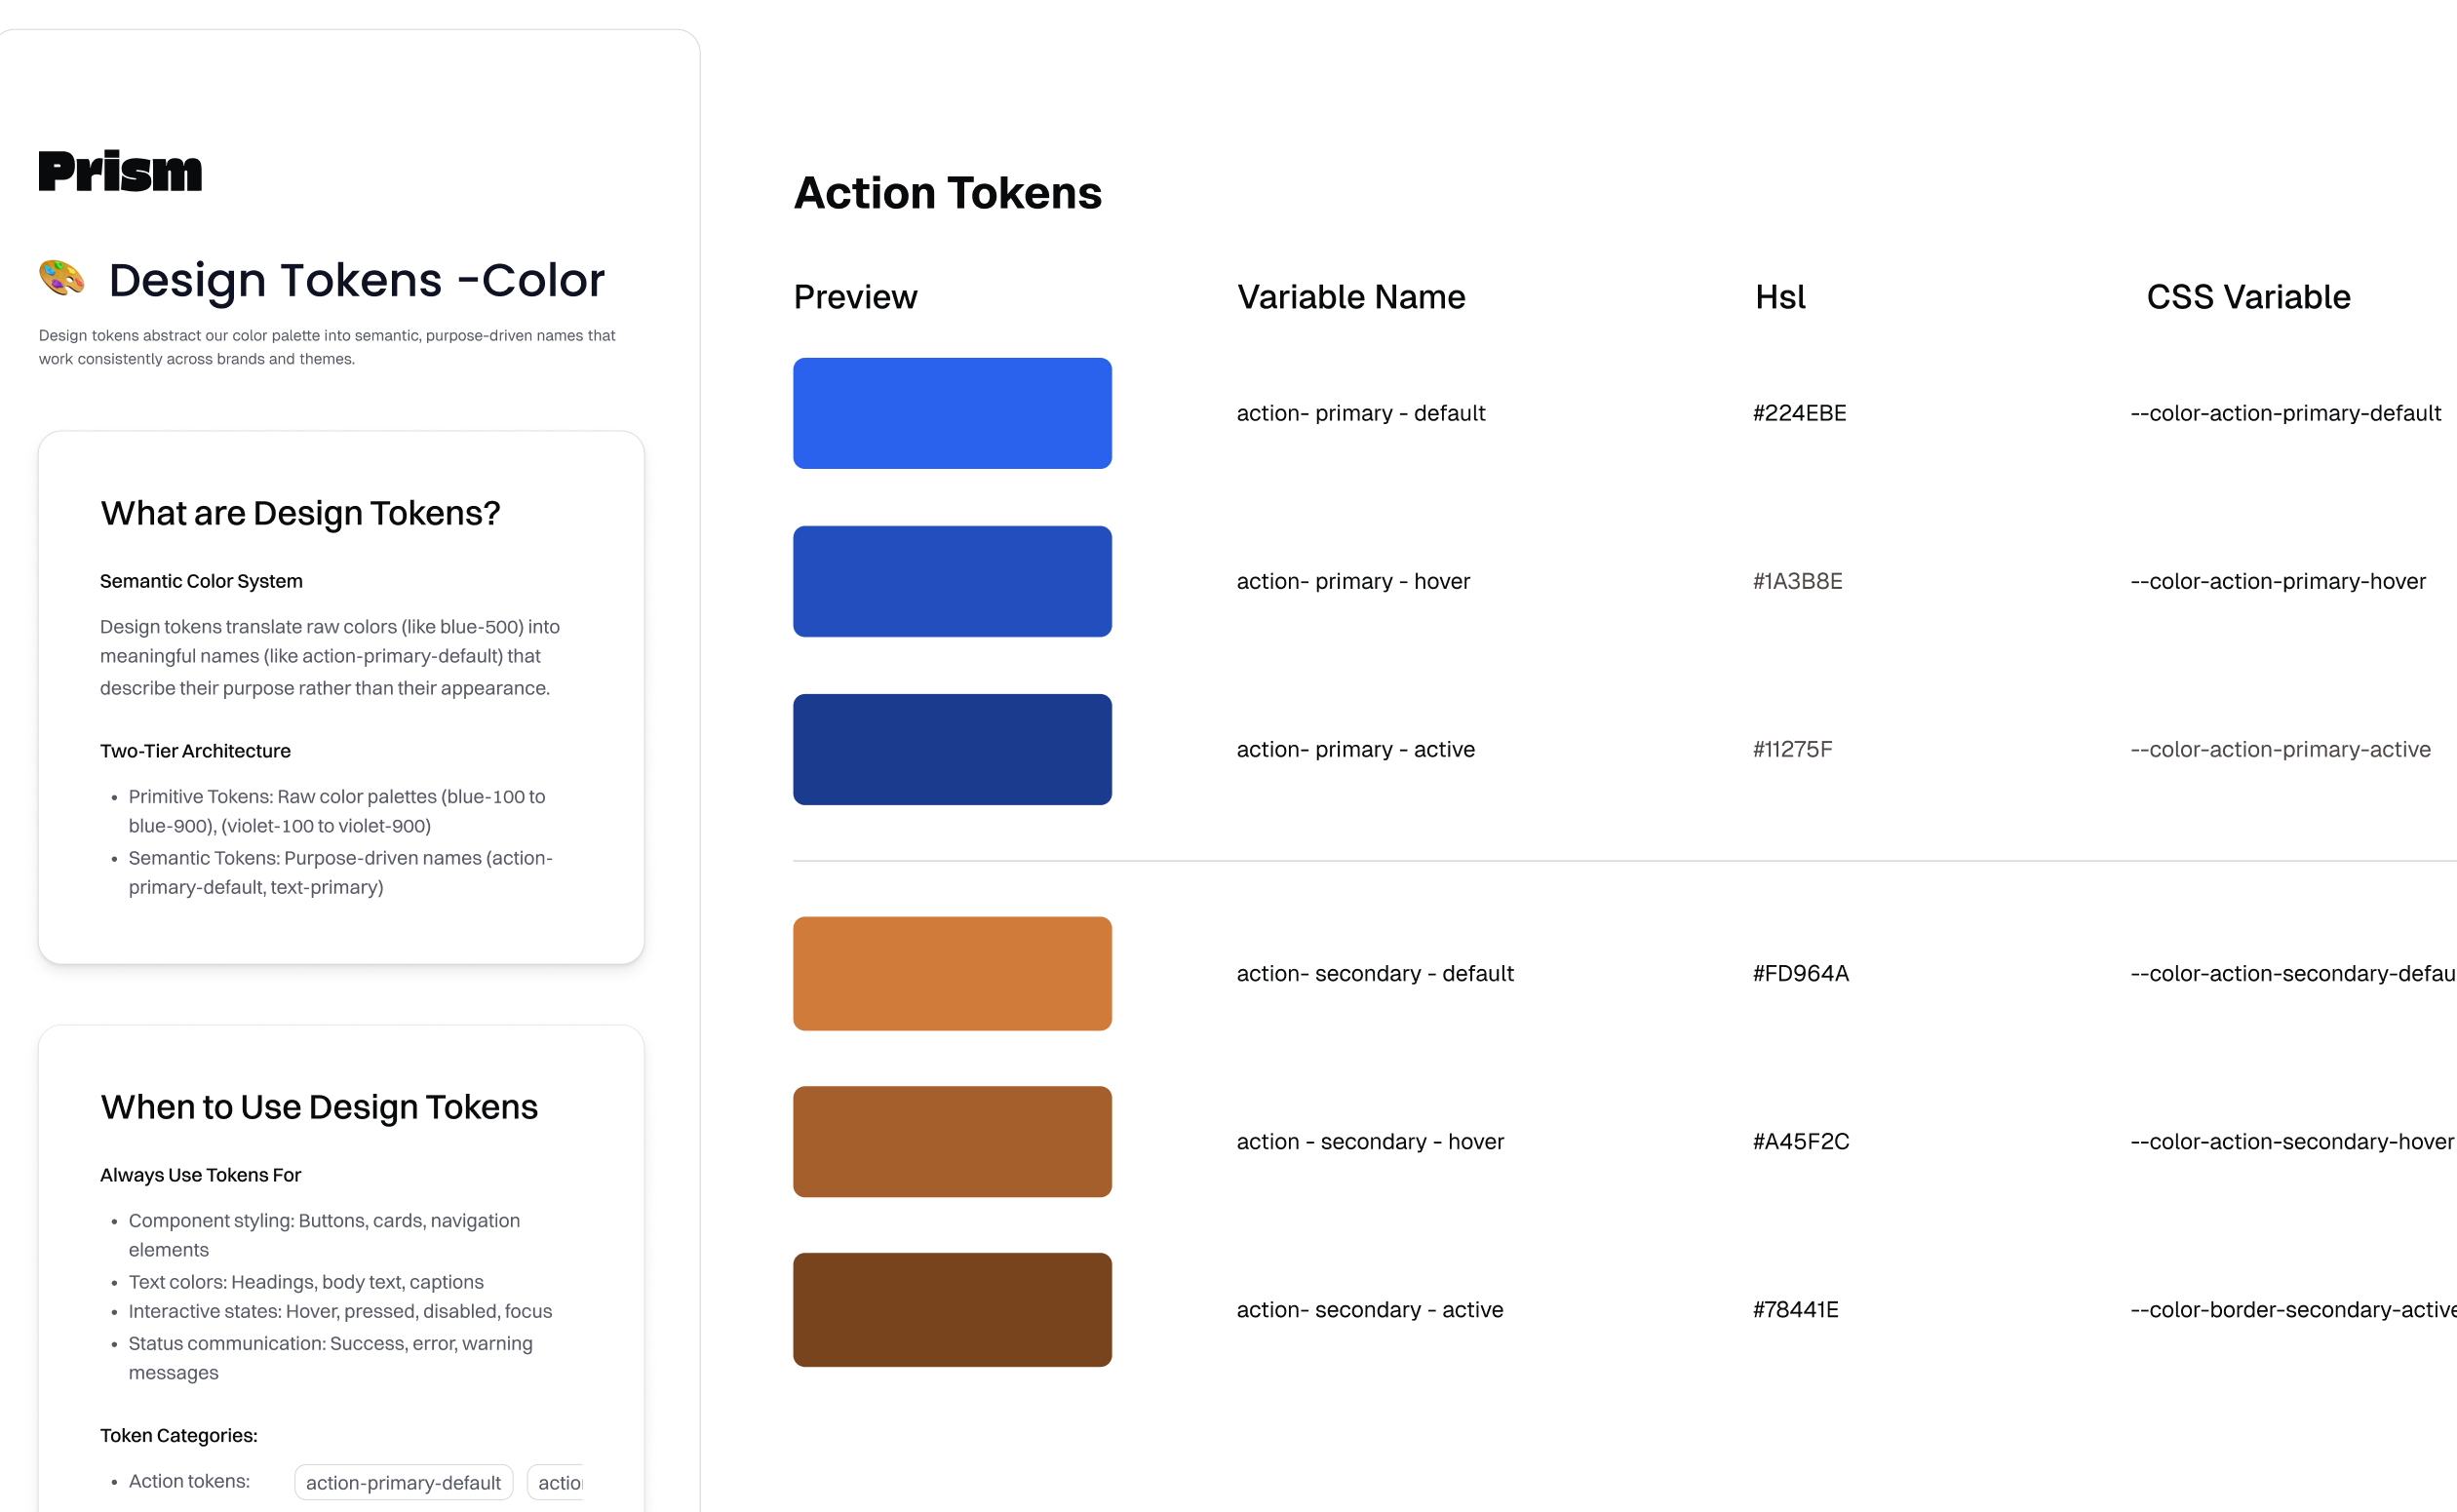Select the action-primary-hover color preview
This screenshot has width=2457, height=1512.
951,580
